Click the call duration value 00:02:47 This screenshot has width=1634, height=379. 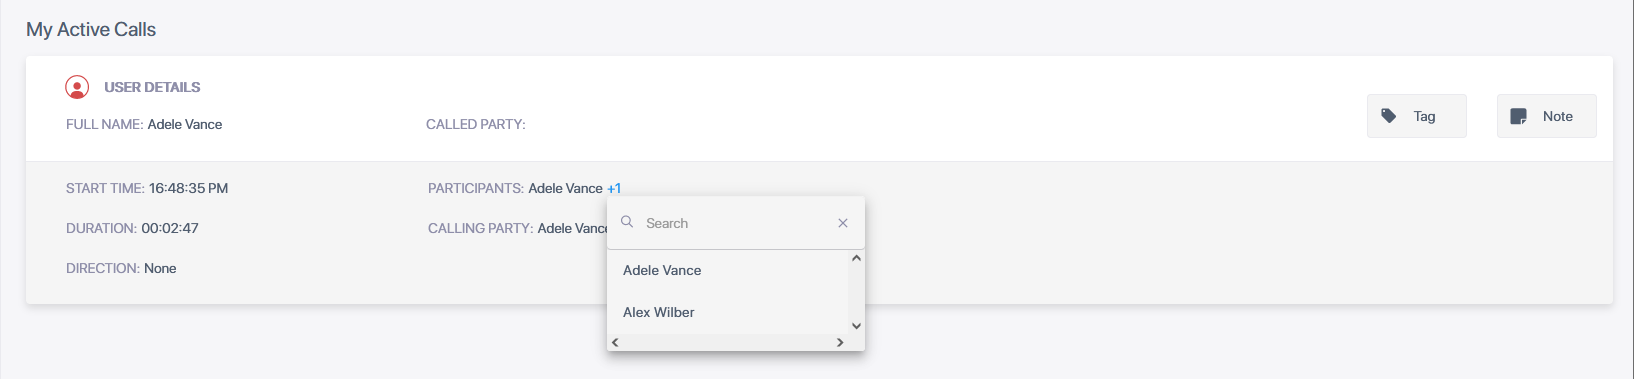(170, 228)
